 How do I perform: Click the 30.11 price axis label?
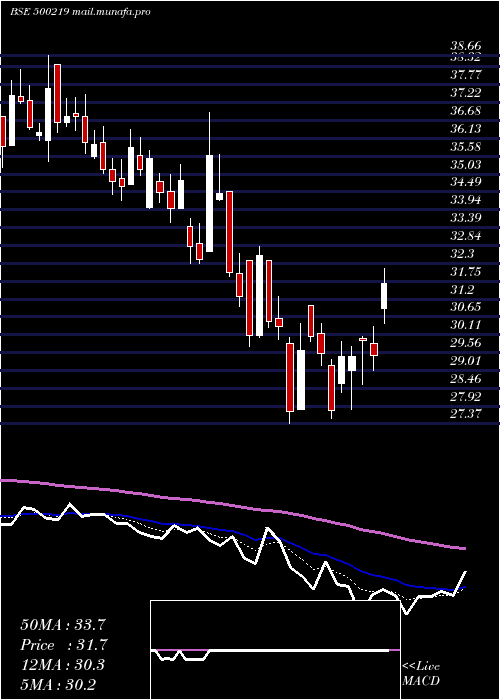(x=466, y=325)
